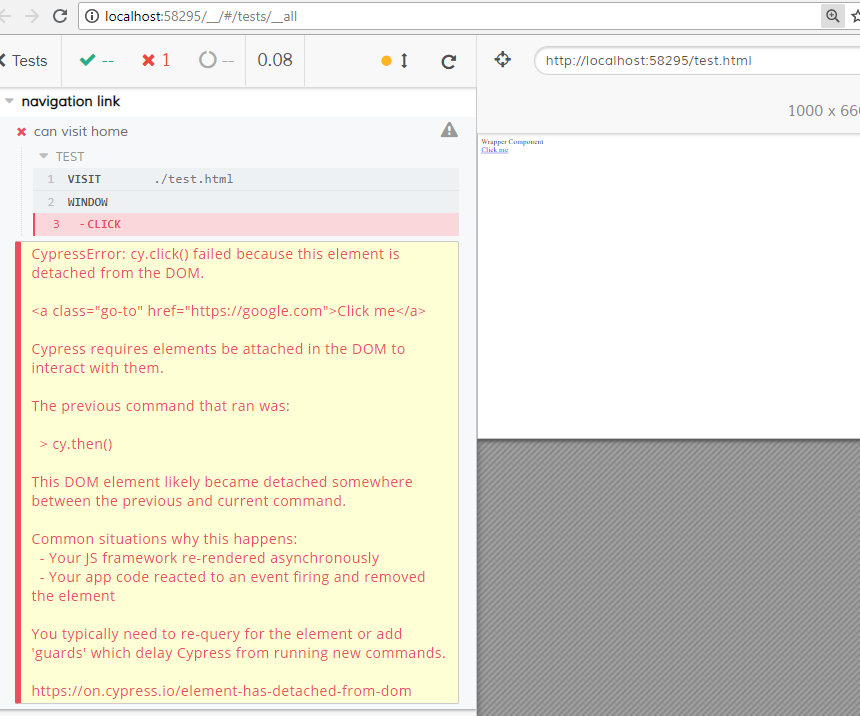Image resolution: width=860 pixels, height=716 pixels.
Task: Select the navigation link suite title
Action: click(71, 102)
